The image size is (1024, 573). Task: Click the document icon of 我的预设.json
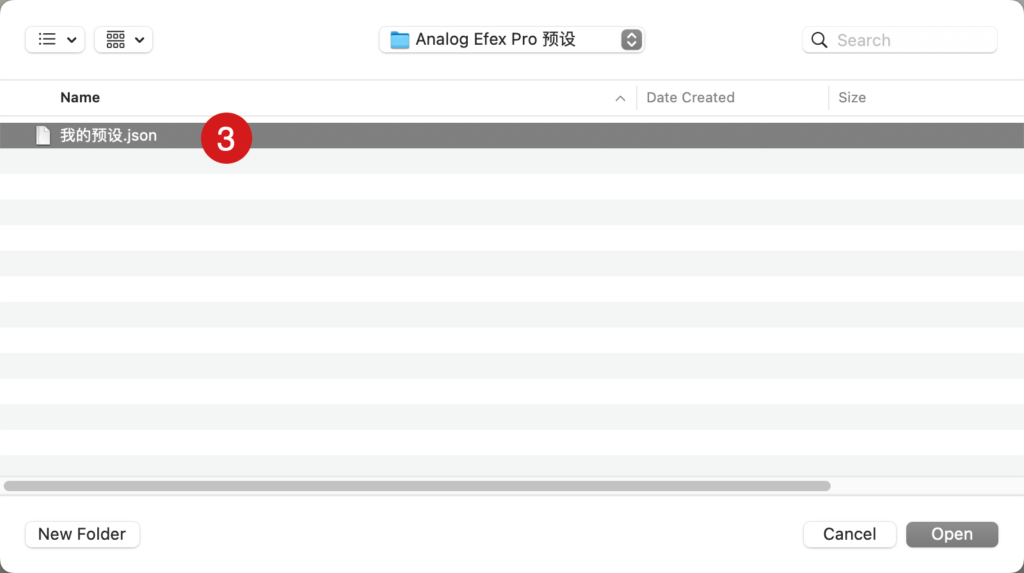pos(43,135)
